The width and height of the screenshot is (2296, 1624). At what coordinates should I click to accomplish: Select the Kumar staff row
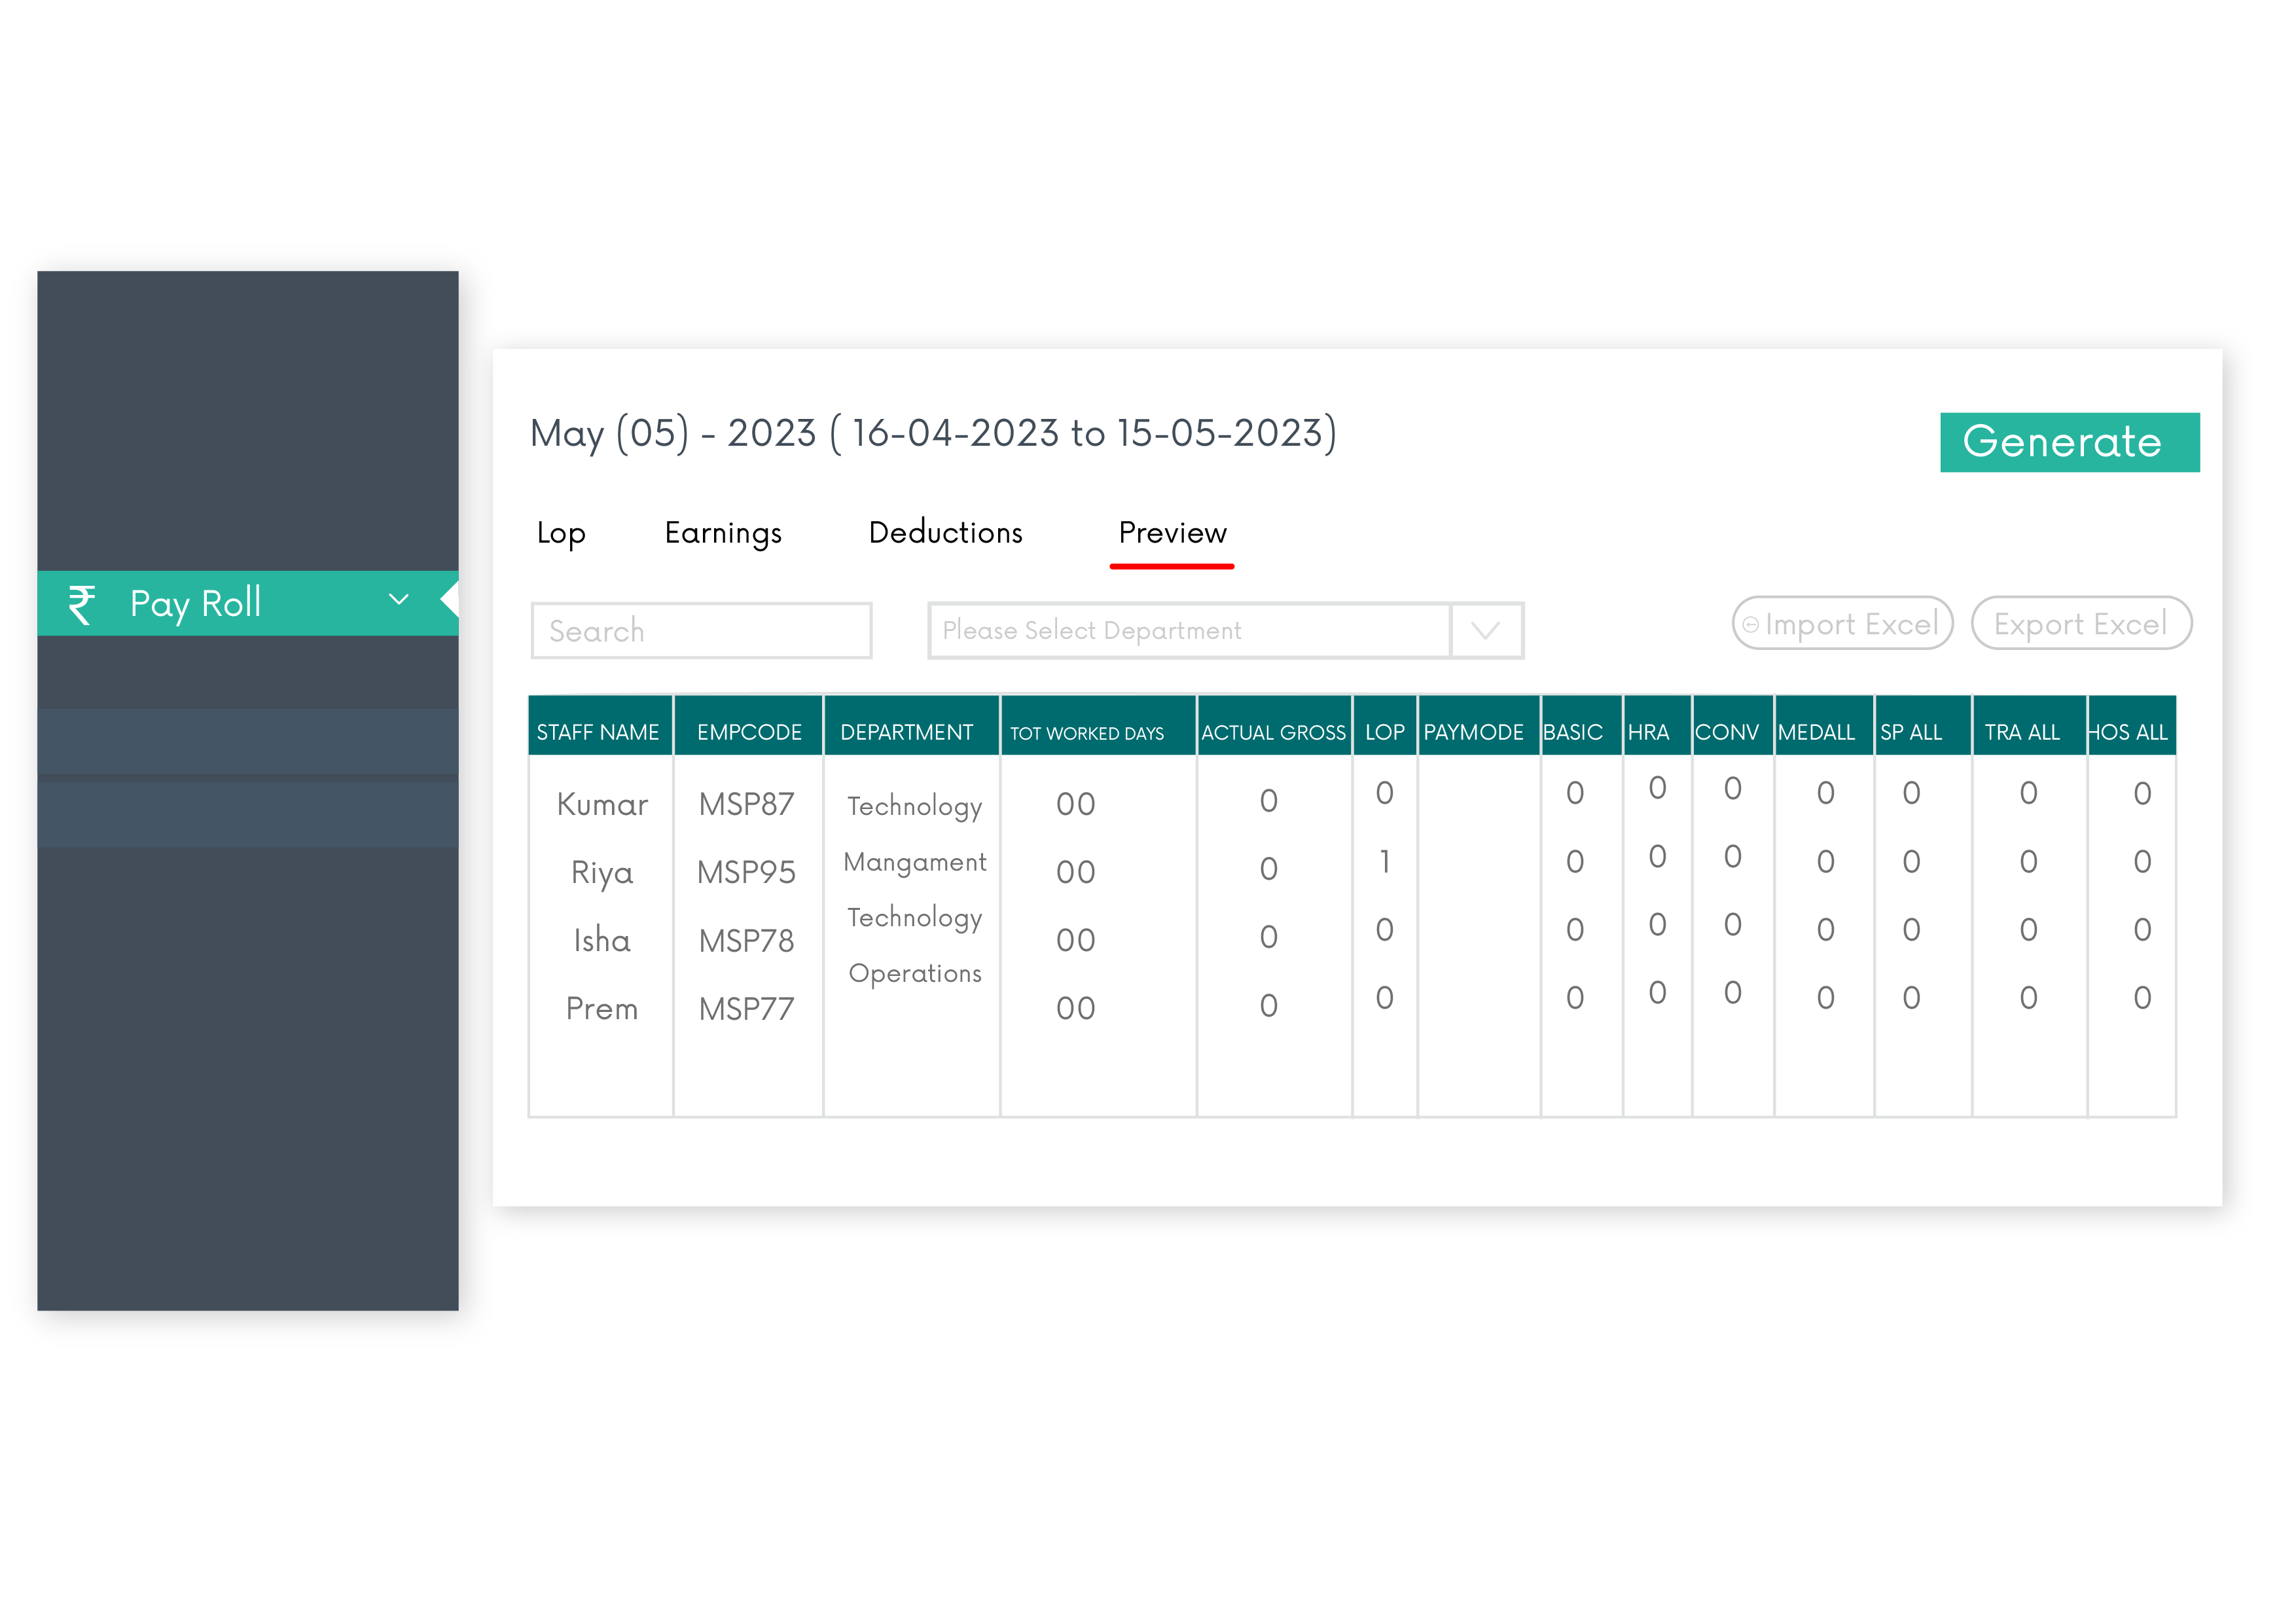(x=602, y=805)
